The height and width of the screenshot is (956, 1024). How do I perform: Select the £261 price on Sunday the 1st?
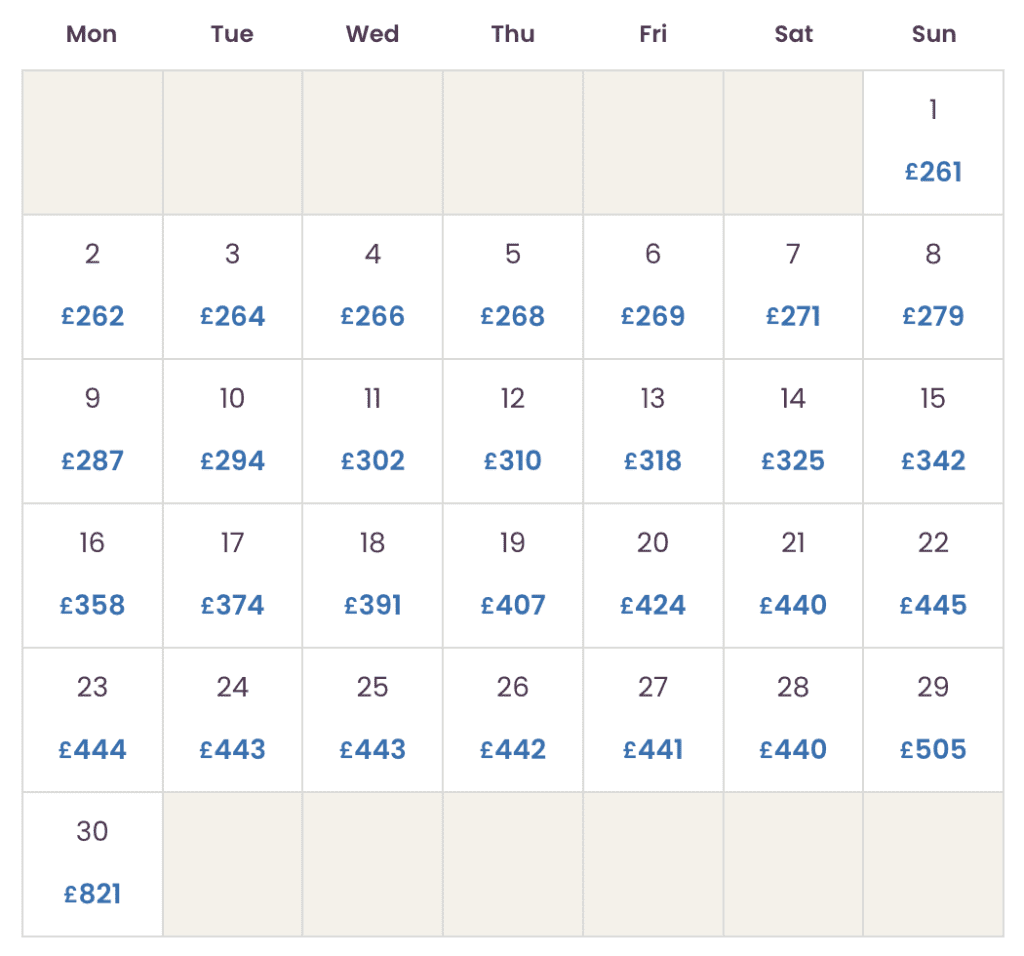click(932, 171)
